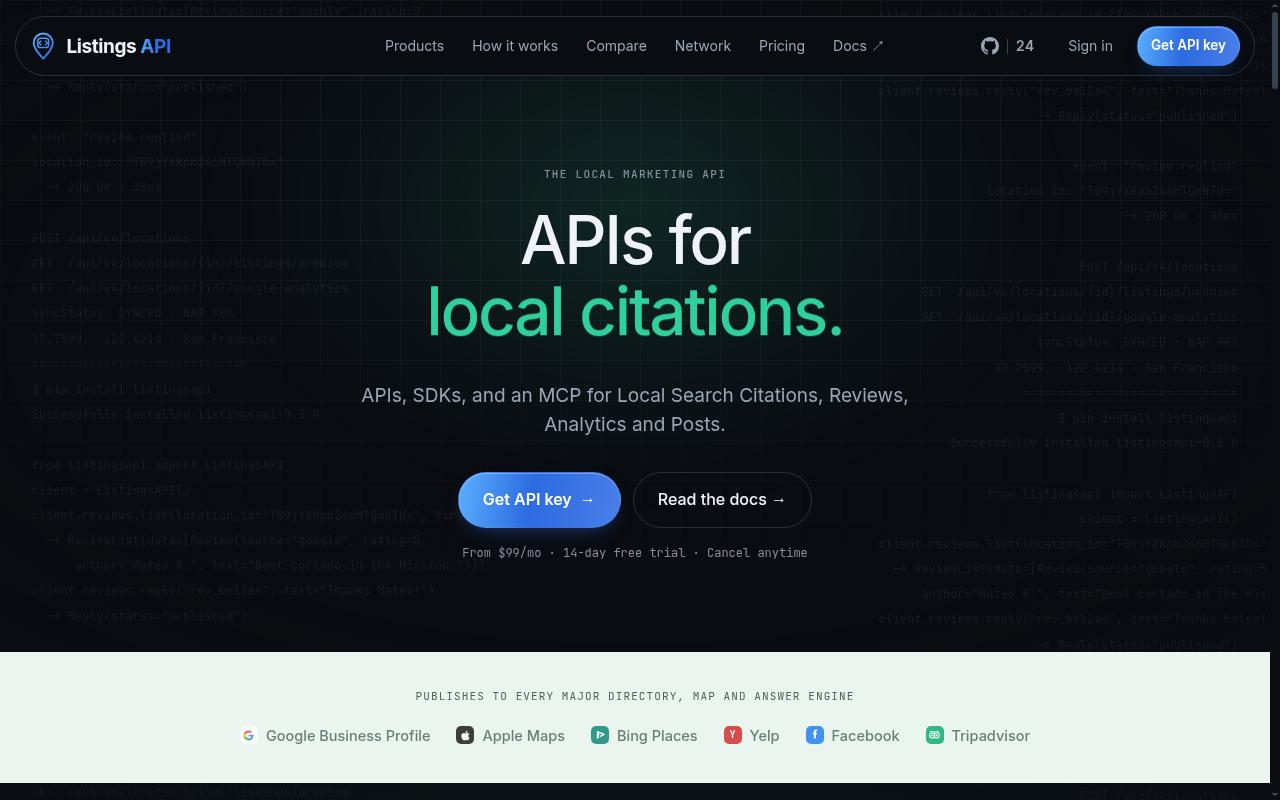Open the GitHub repository icon
This screenshot has width=1280, height=800.
click(990, 46)
